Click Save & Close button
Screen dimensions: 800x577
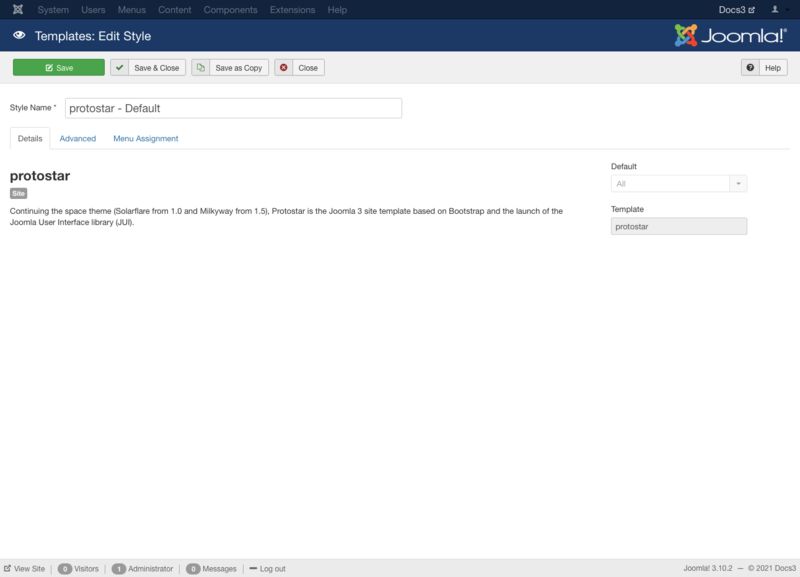click(x=148, y=67)
